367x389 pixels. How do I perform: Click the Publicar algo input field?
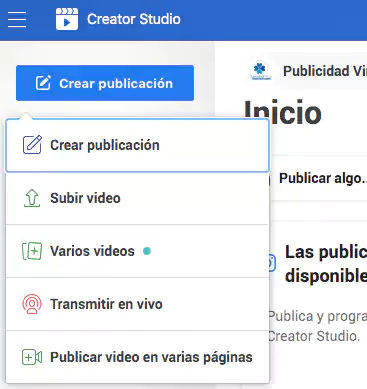(318, 178)
